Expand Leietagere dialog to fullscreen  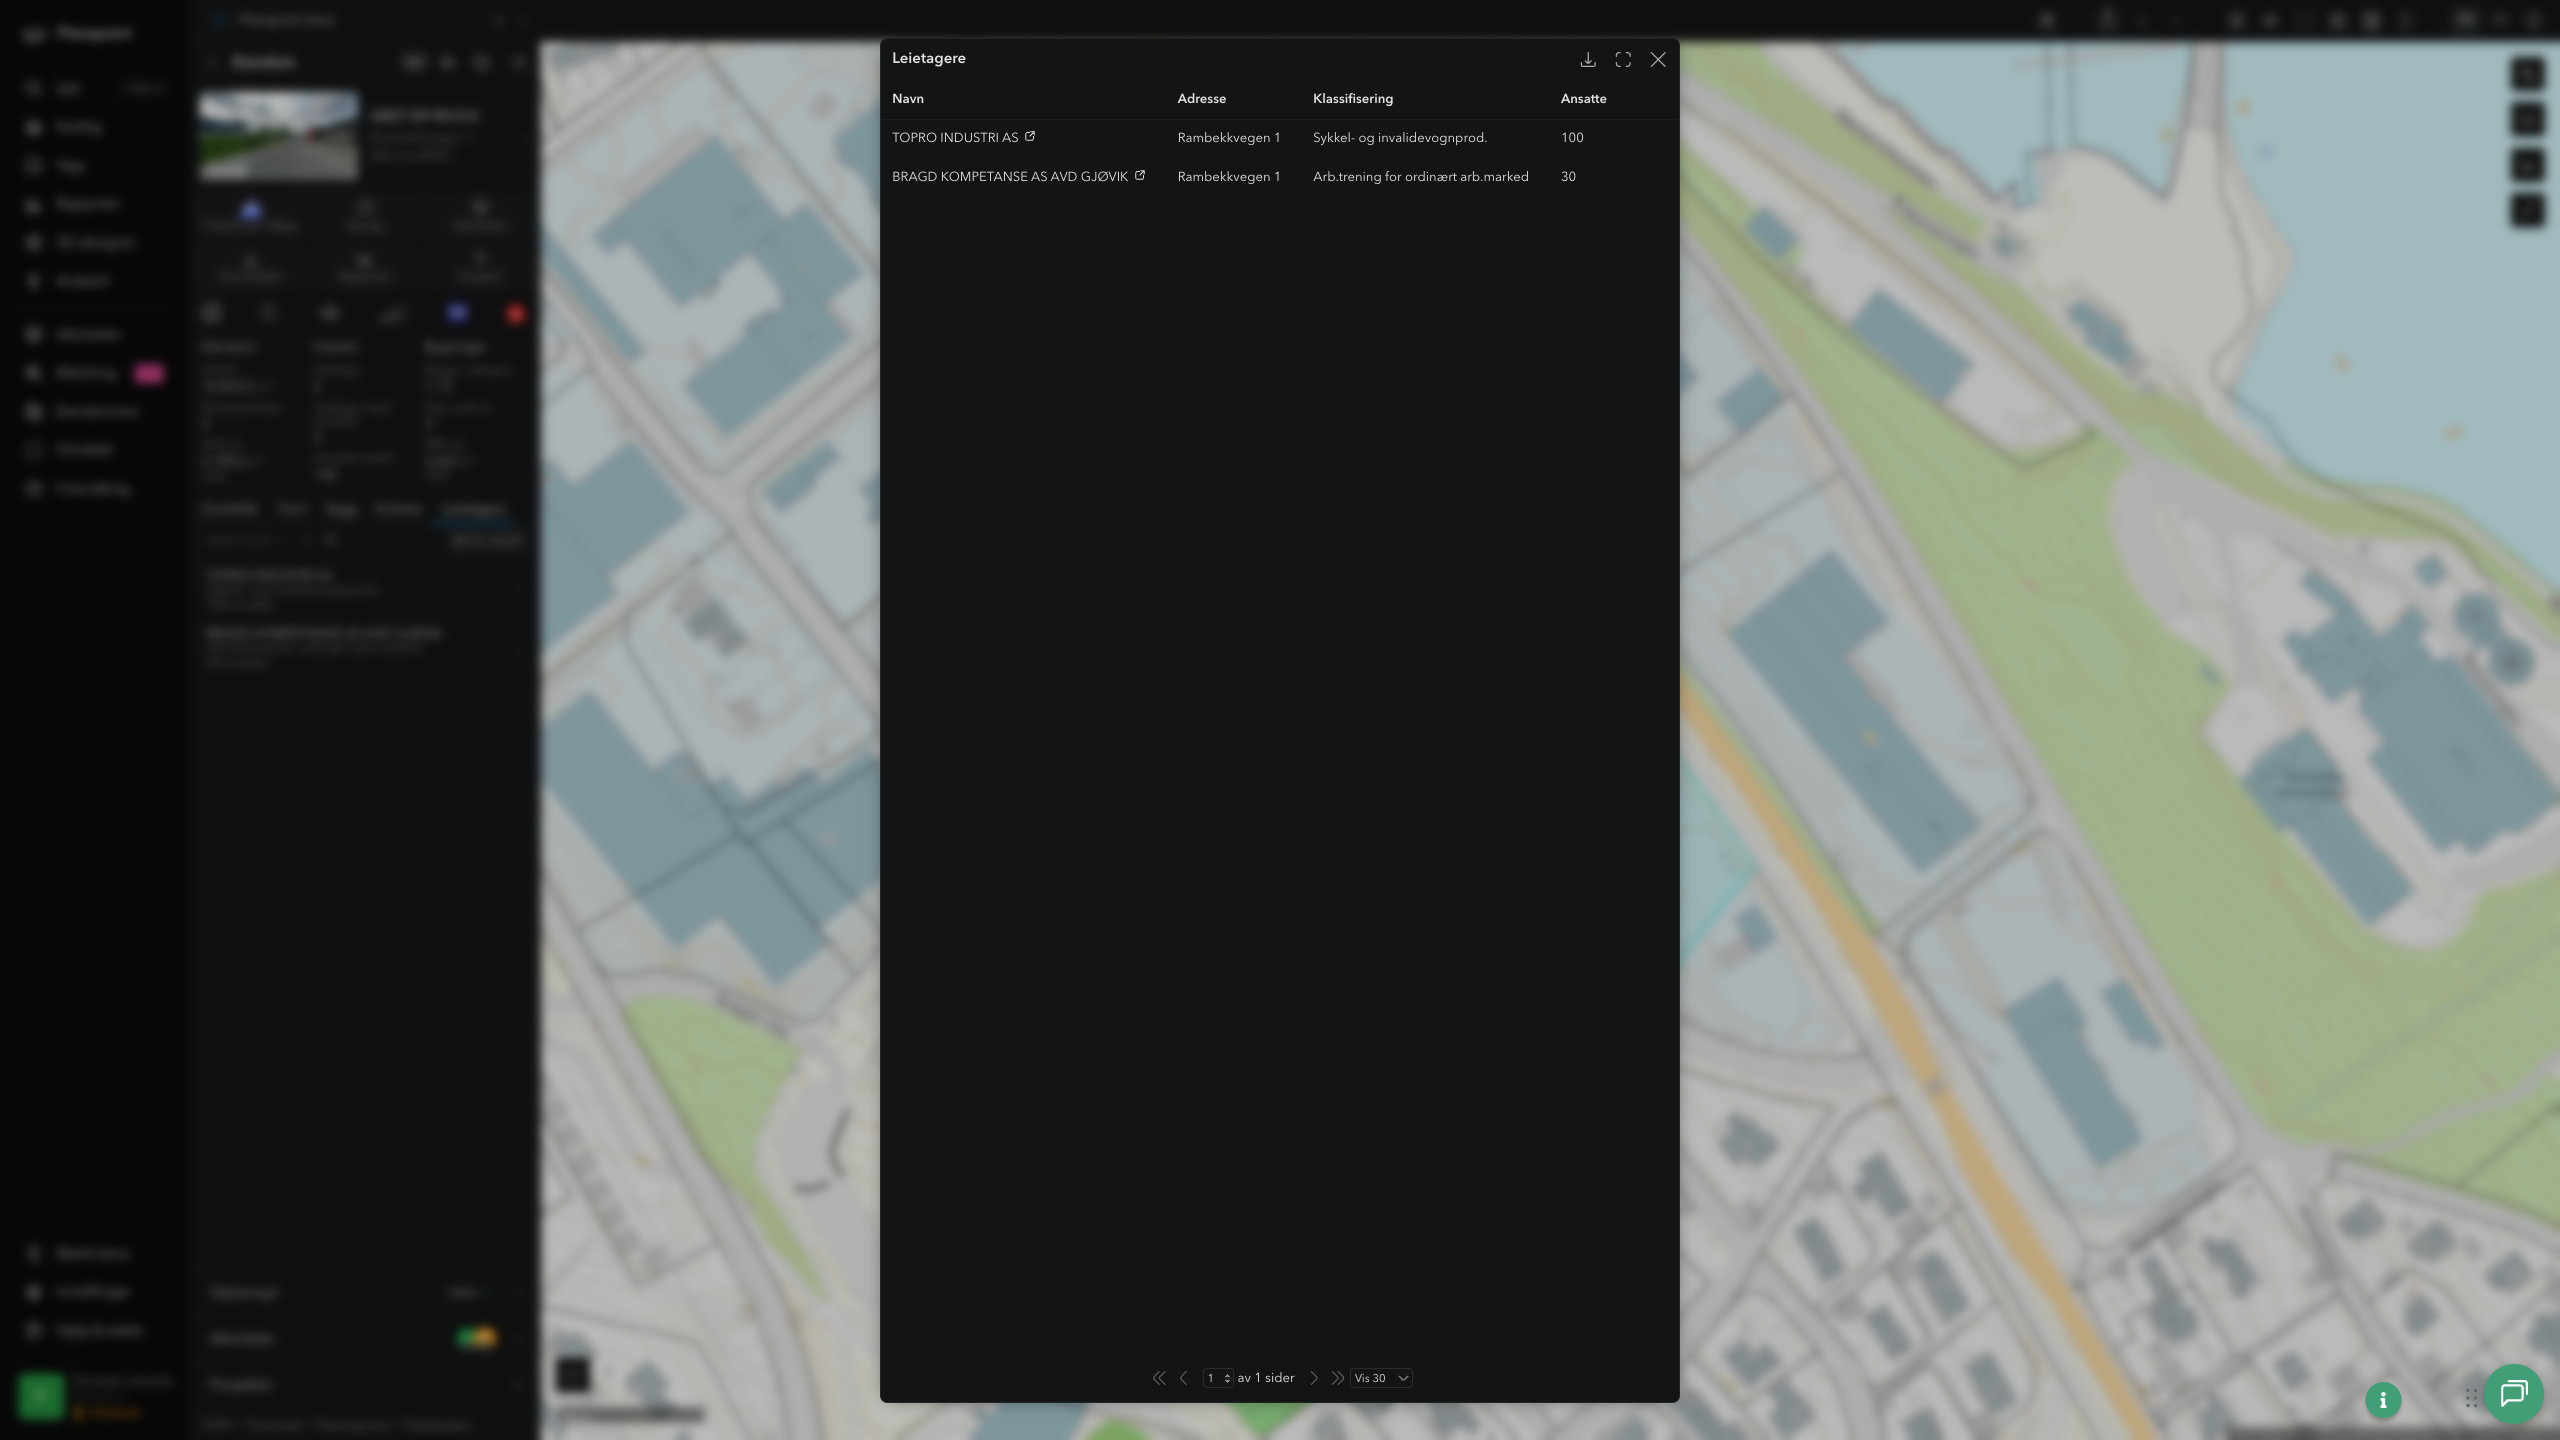pyautogui.click(x=1623, y=60)
